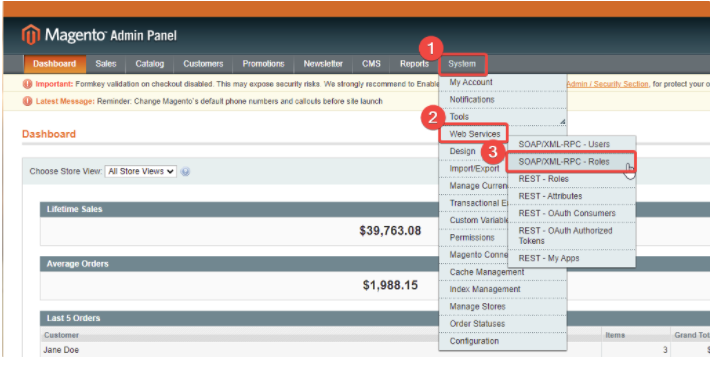Open the Newsletter menu
Image resolution: width=714 pixels, height=369 pixels.
(323, 64)
